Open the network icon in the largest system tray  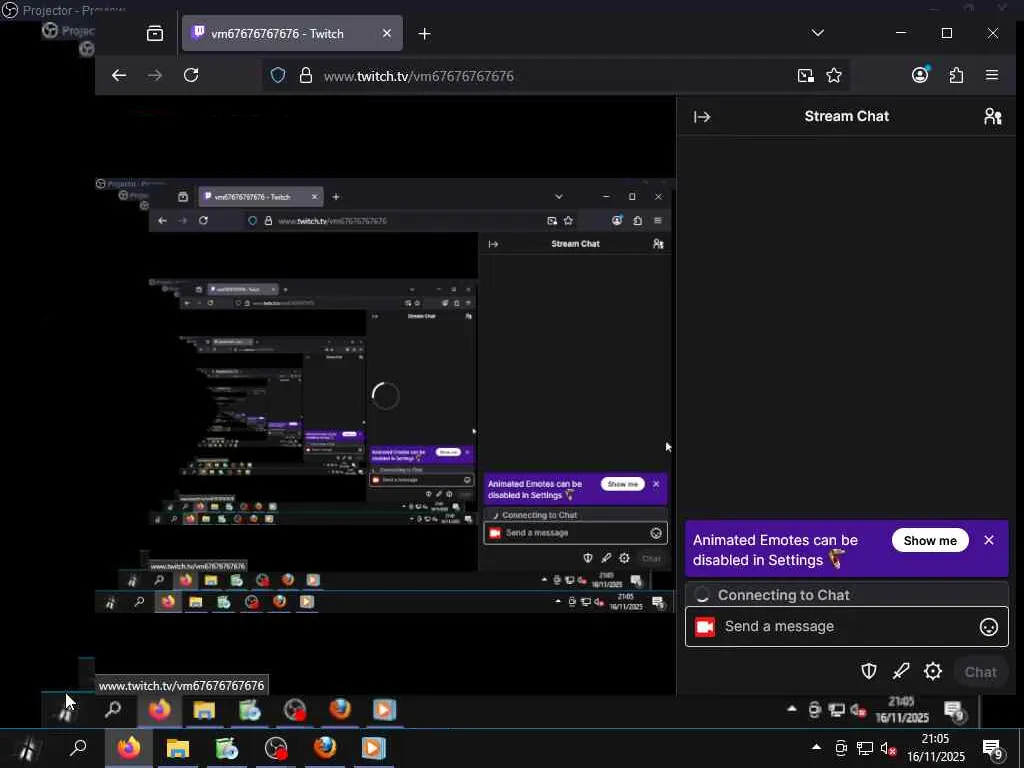coord(865,748)
